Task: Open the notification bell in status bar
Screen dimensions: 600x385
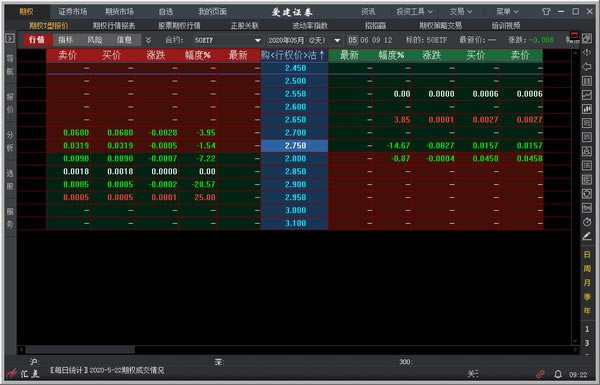Action: pos(558,374)
